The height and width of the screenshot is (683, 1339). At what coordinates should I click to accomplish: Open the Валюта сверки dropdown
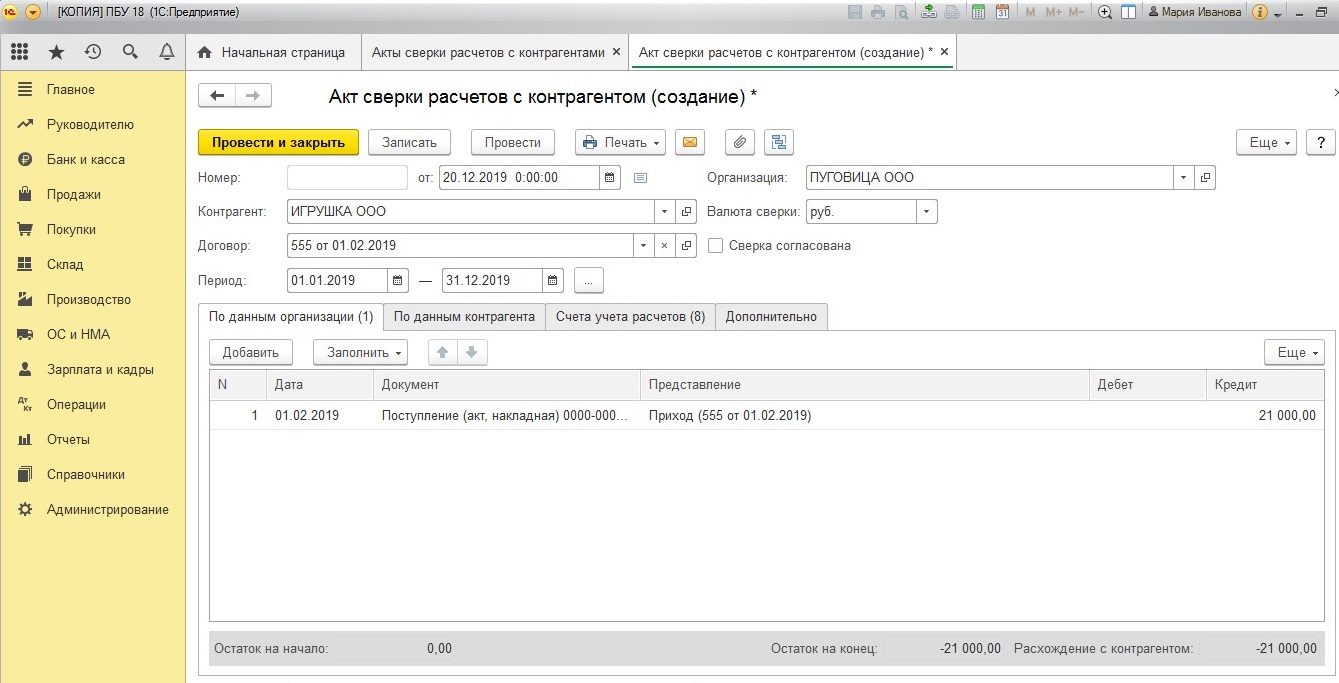pyautogui.click(x=927, y=212)
